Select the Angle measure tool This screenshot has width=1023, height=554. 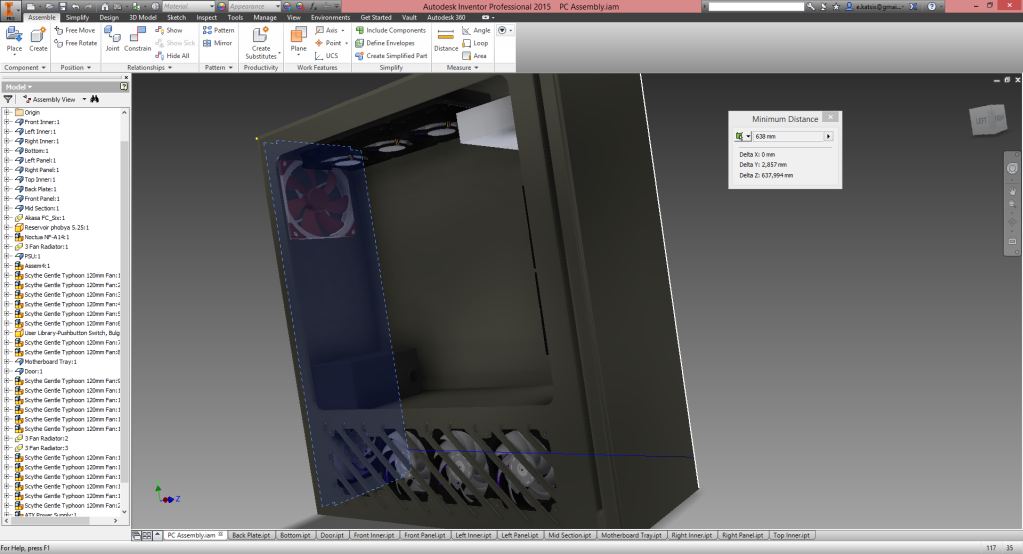click(476, 31)
